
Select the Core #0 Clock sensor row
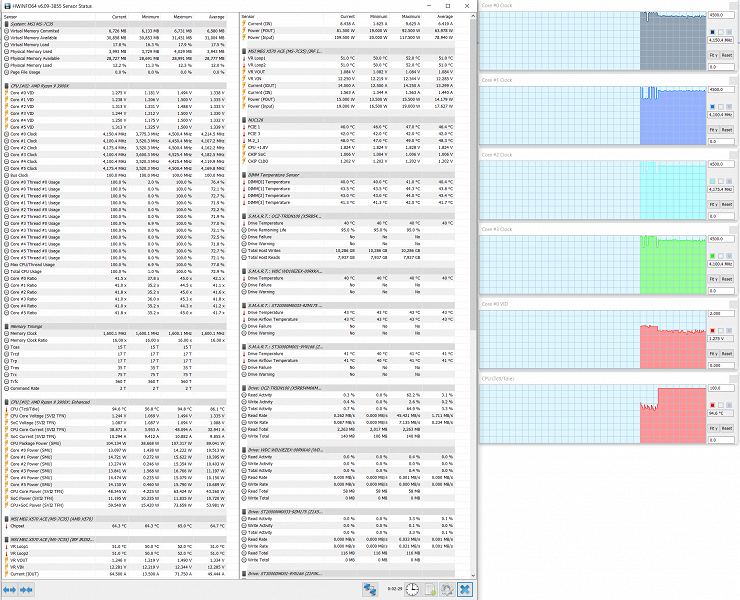pos(115,134)
